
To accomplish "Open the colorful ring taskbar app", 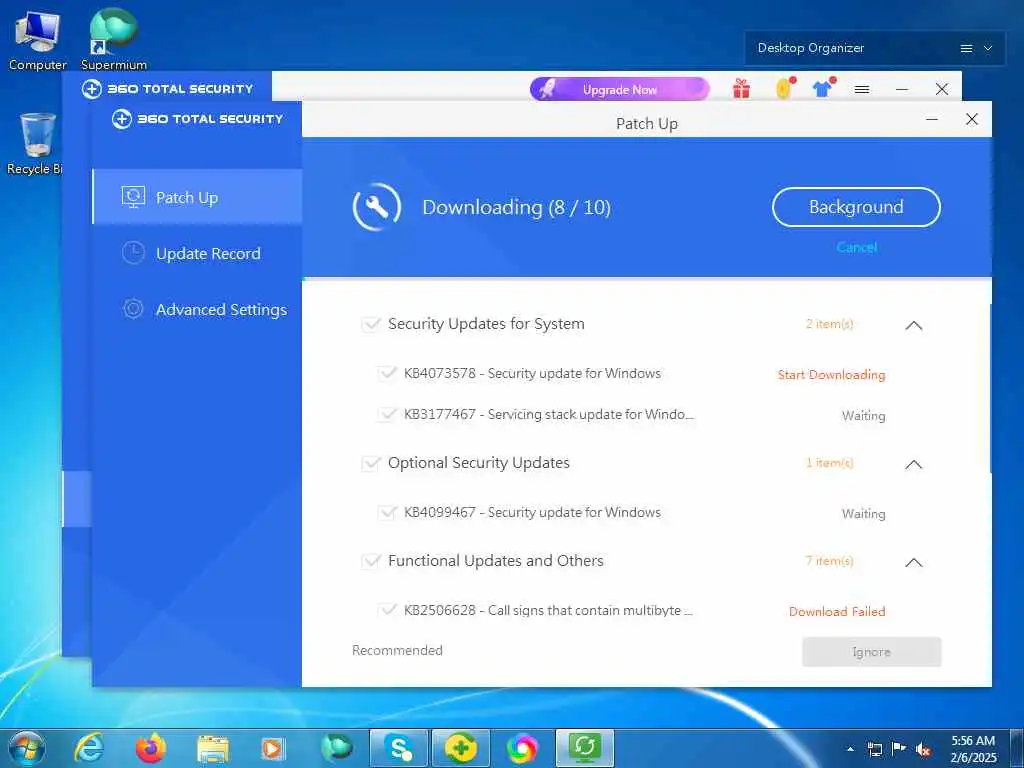I will pos(522,748).
